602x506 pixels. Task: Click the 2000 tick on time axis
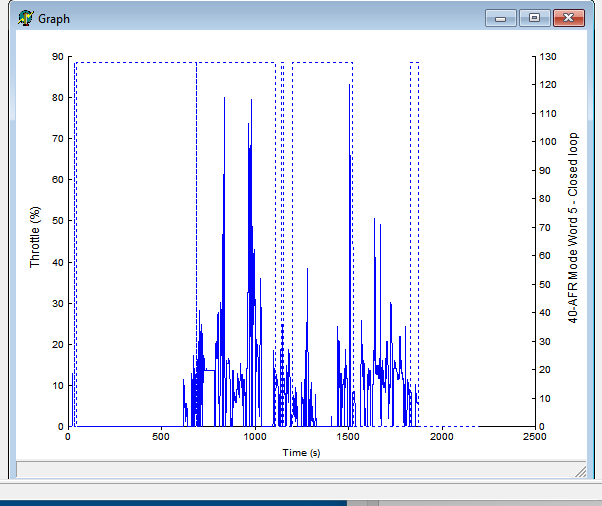point(442,437)
